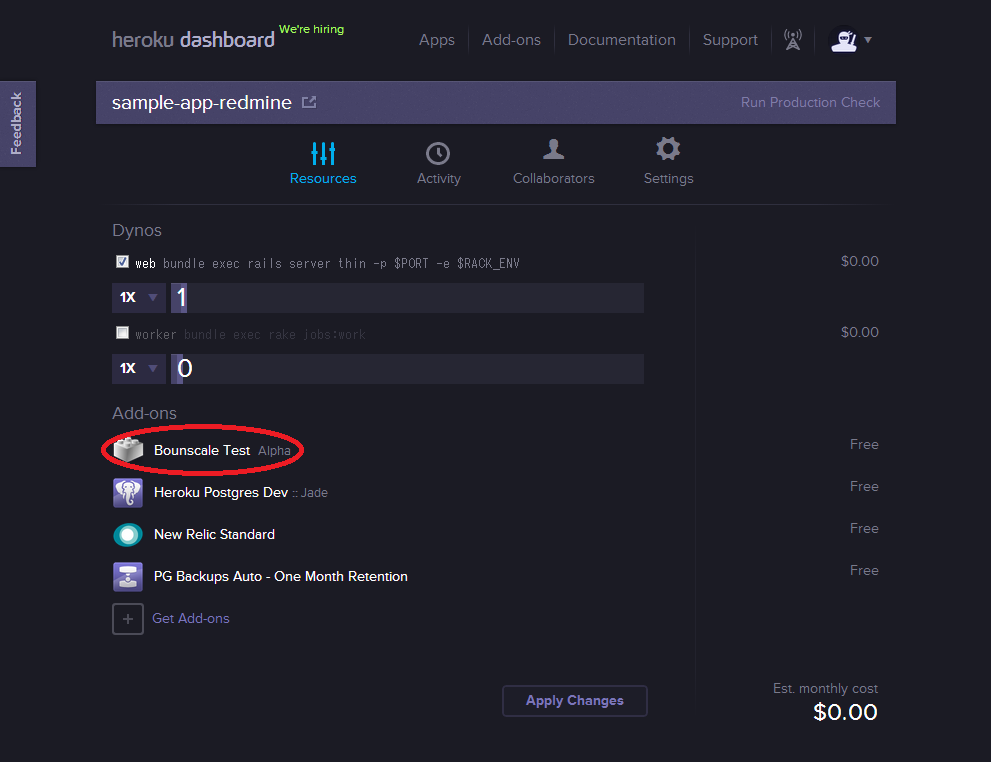
Task: Click the web dyno $0.00 price
Action: tap(860, 261)
